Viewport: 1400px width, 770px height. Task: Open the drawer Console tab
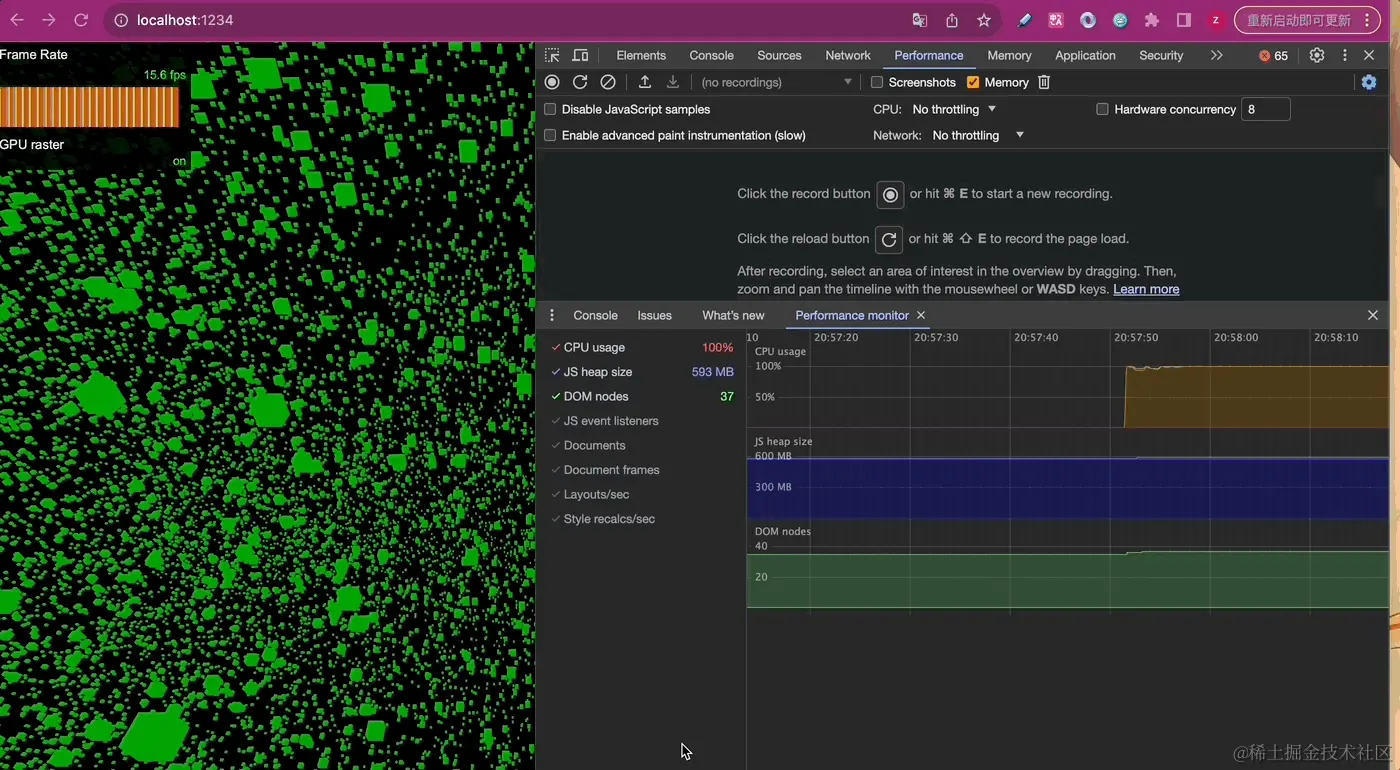(595, 315)
